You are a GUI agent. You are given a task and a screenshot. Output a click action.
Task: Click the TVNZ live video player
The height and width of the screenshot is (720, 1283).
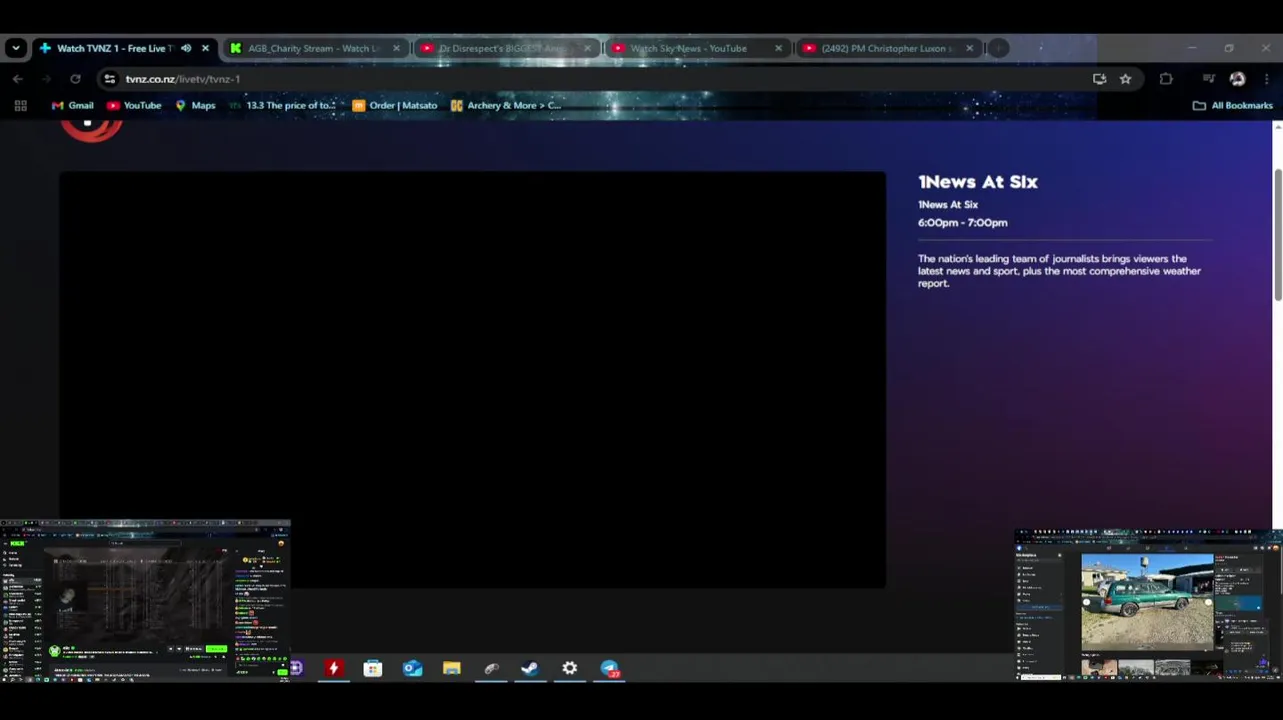472,380
